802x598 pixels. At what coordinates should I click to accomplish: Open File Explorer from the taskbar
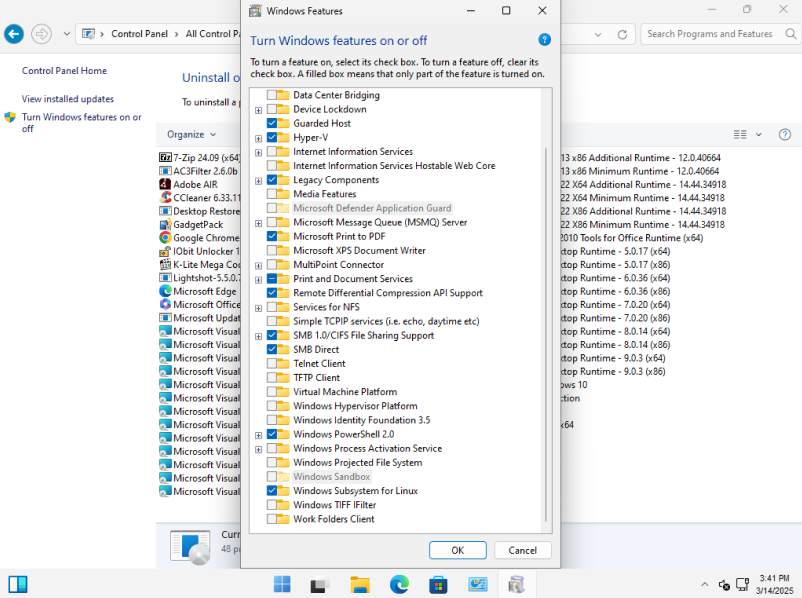(x=360, y=584)
